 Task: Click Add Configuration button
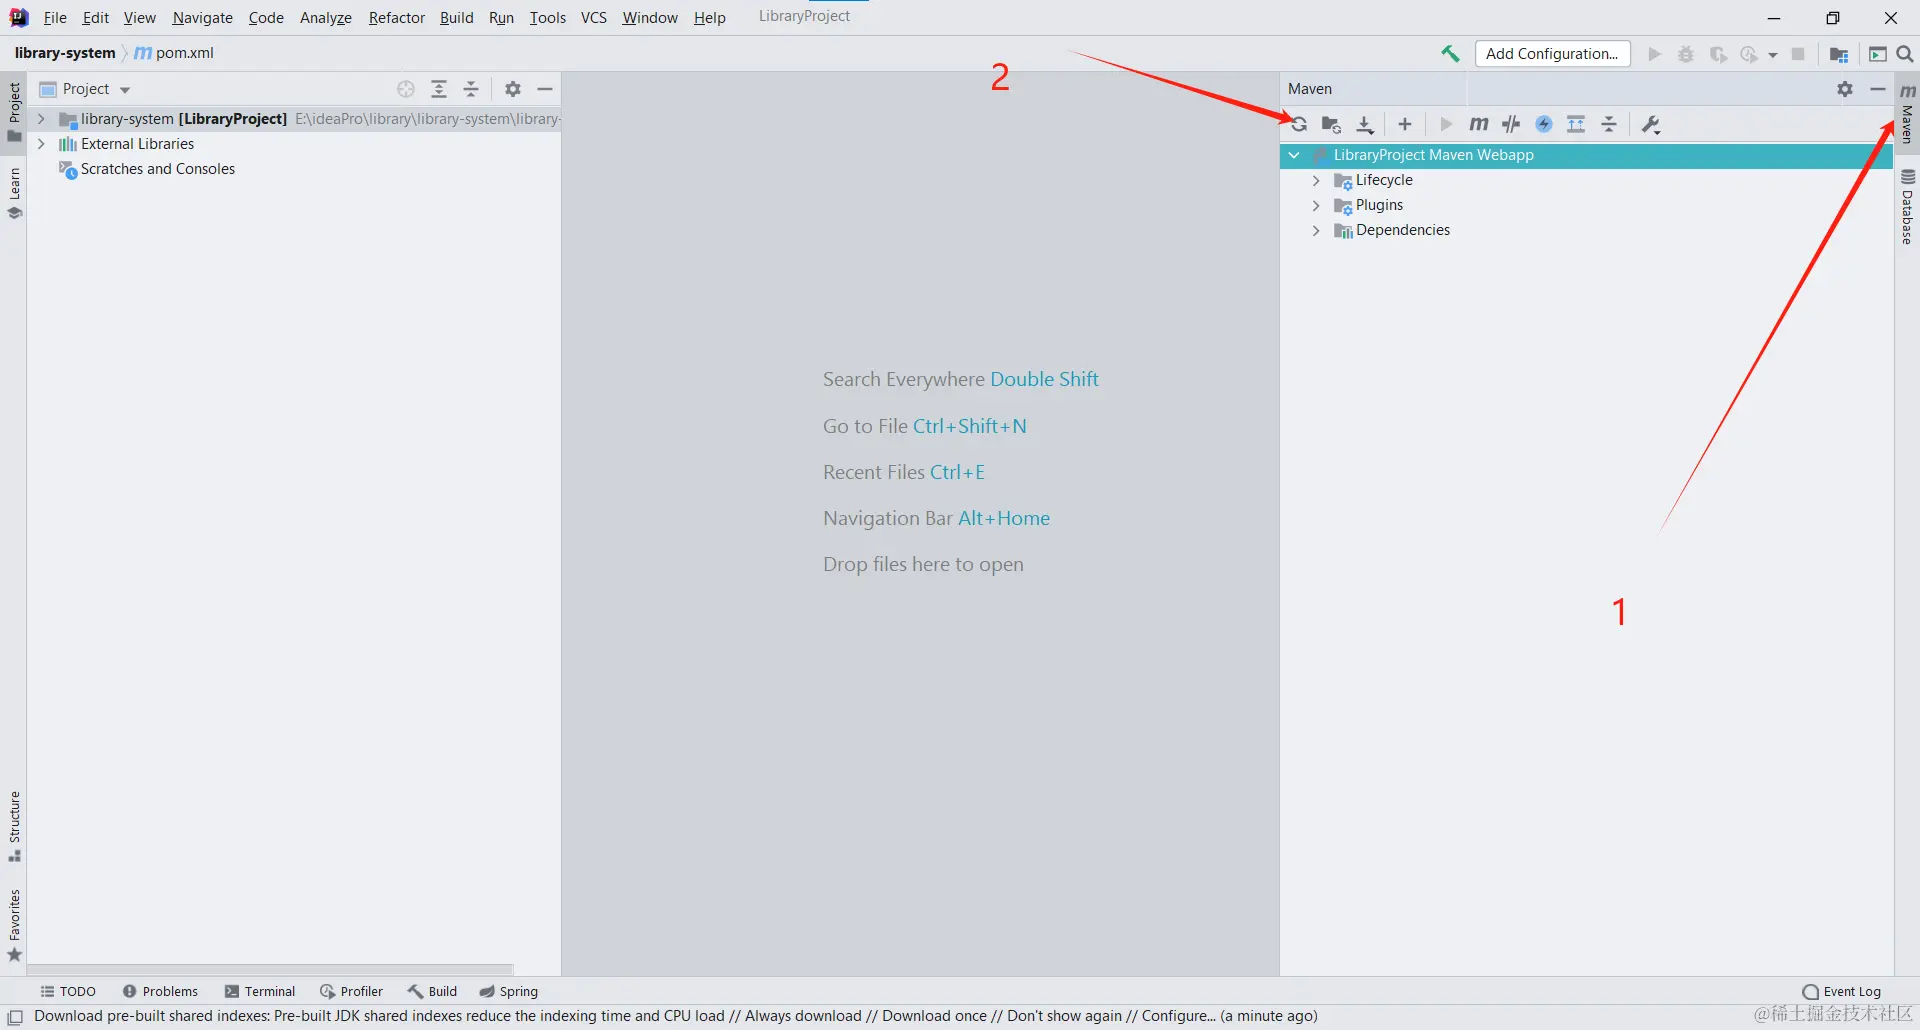click(x=1552, y=54)
